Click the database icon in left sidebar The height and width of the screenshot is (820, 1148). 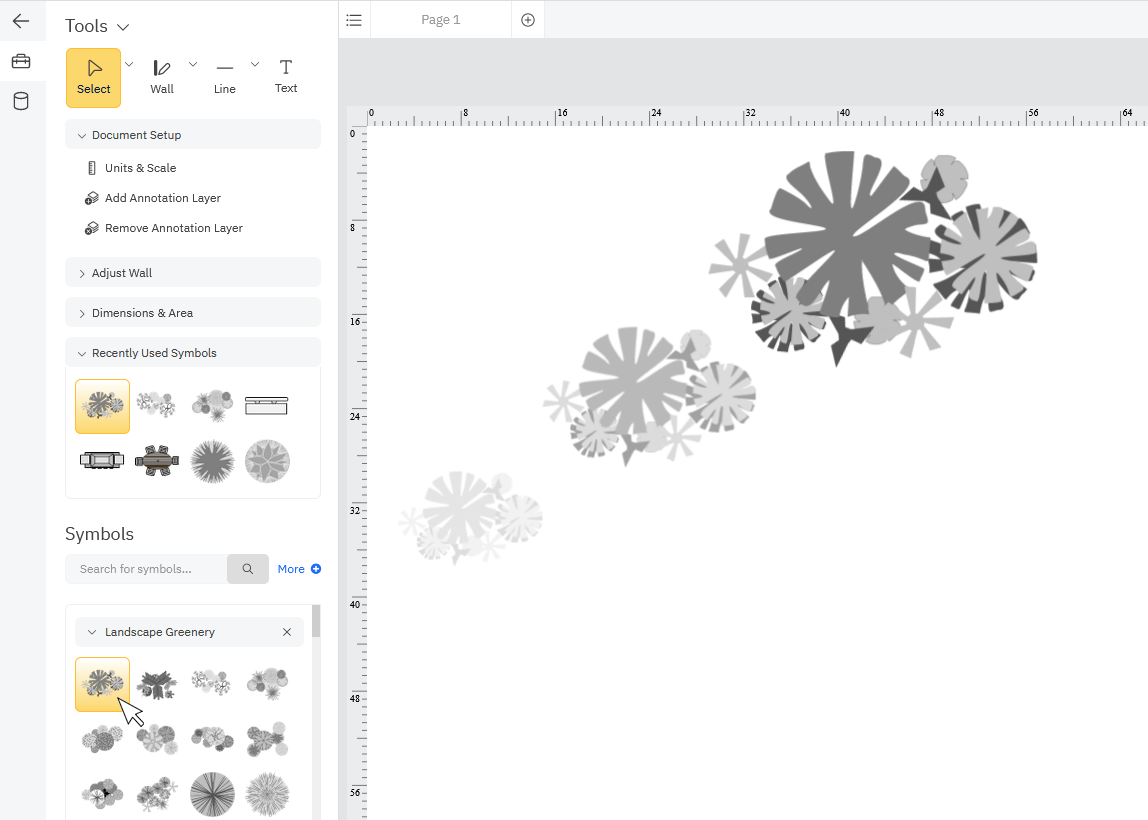[x=22, y=101]
